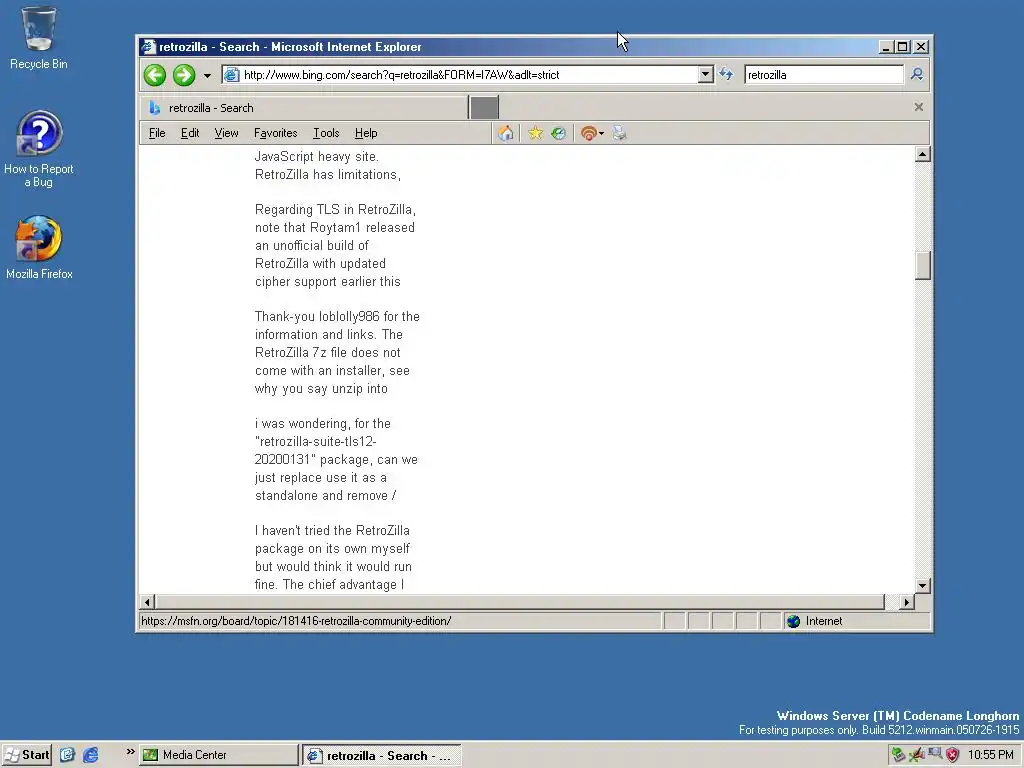Open the recent pages dropdown beside Forward
The width and height of the screenshot is (1024, 768).
tap(207, 76)
